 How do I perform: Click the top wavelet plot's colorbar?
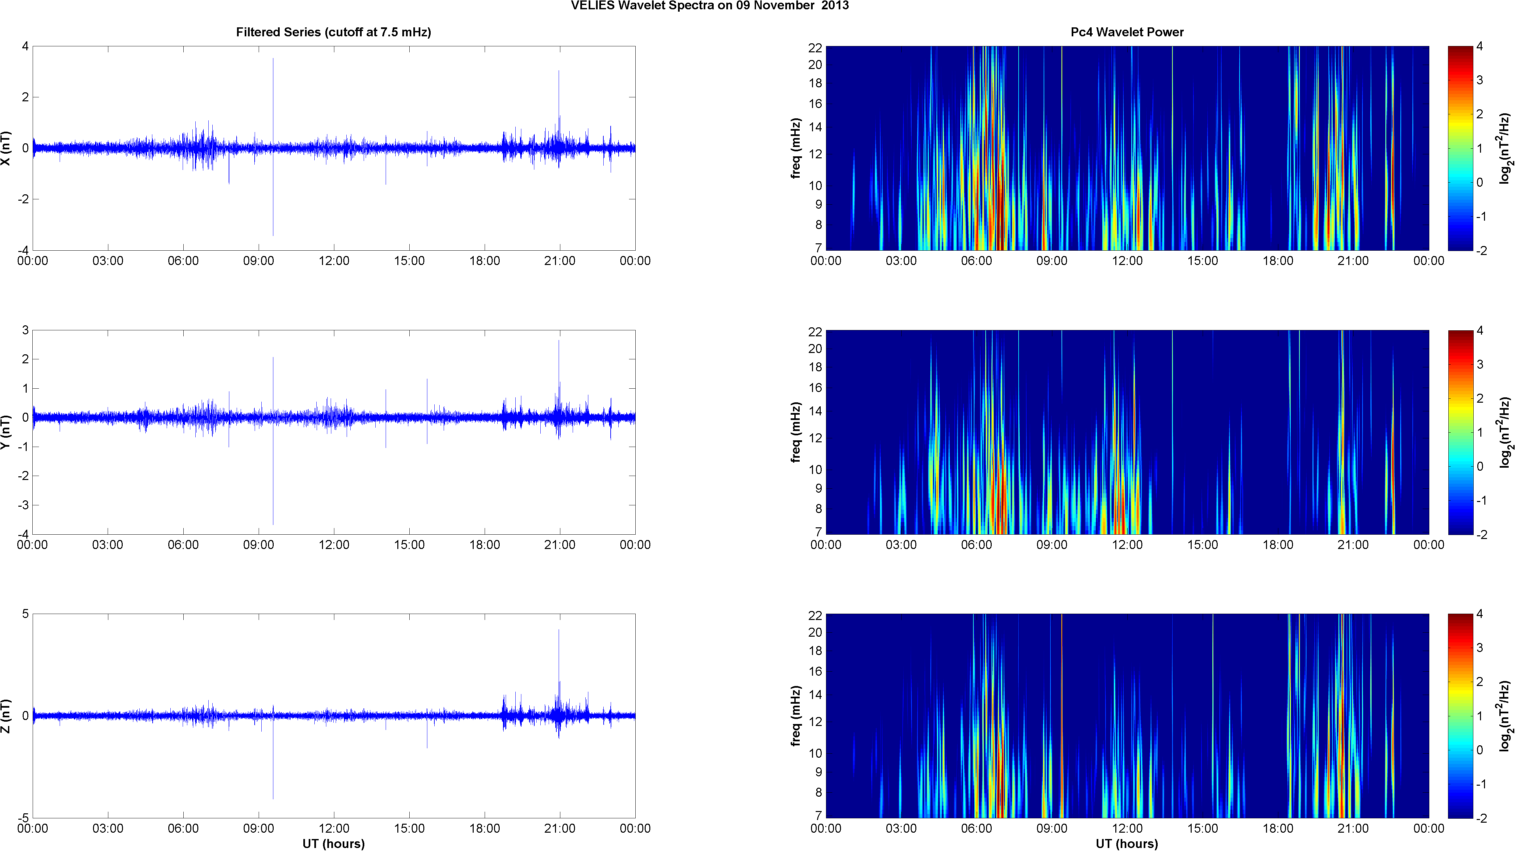(x=1460, y=148)
